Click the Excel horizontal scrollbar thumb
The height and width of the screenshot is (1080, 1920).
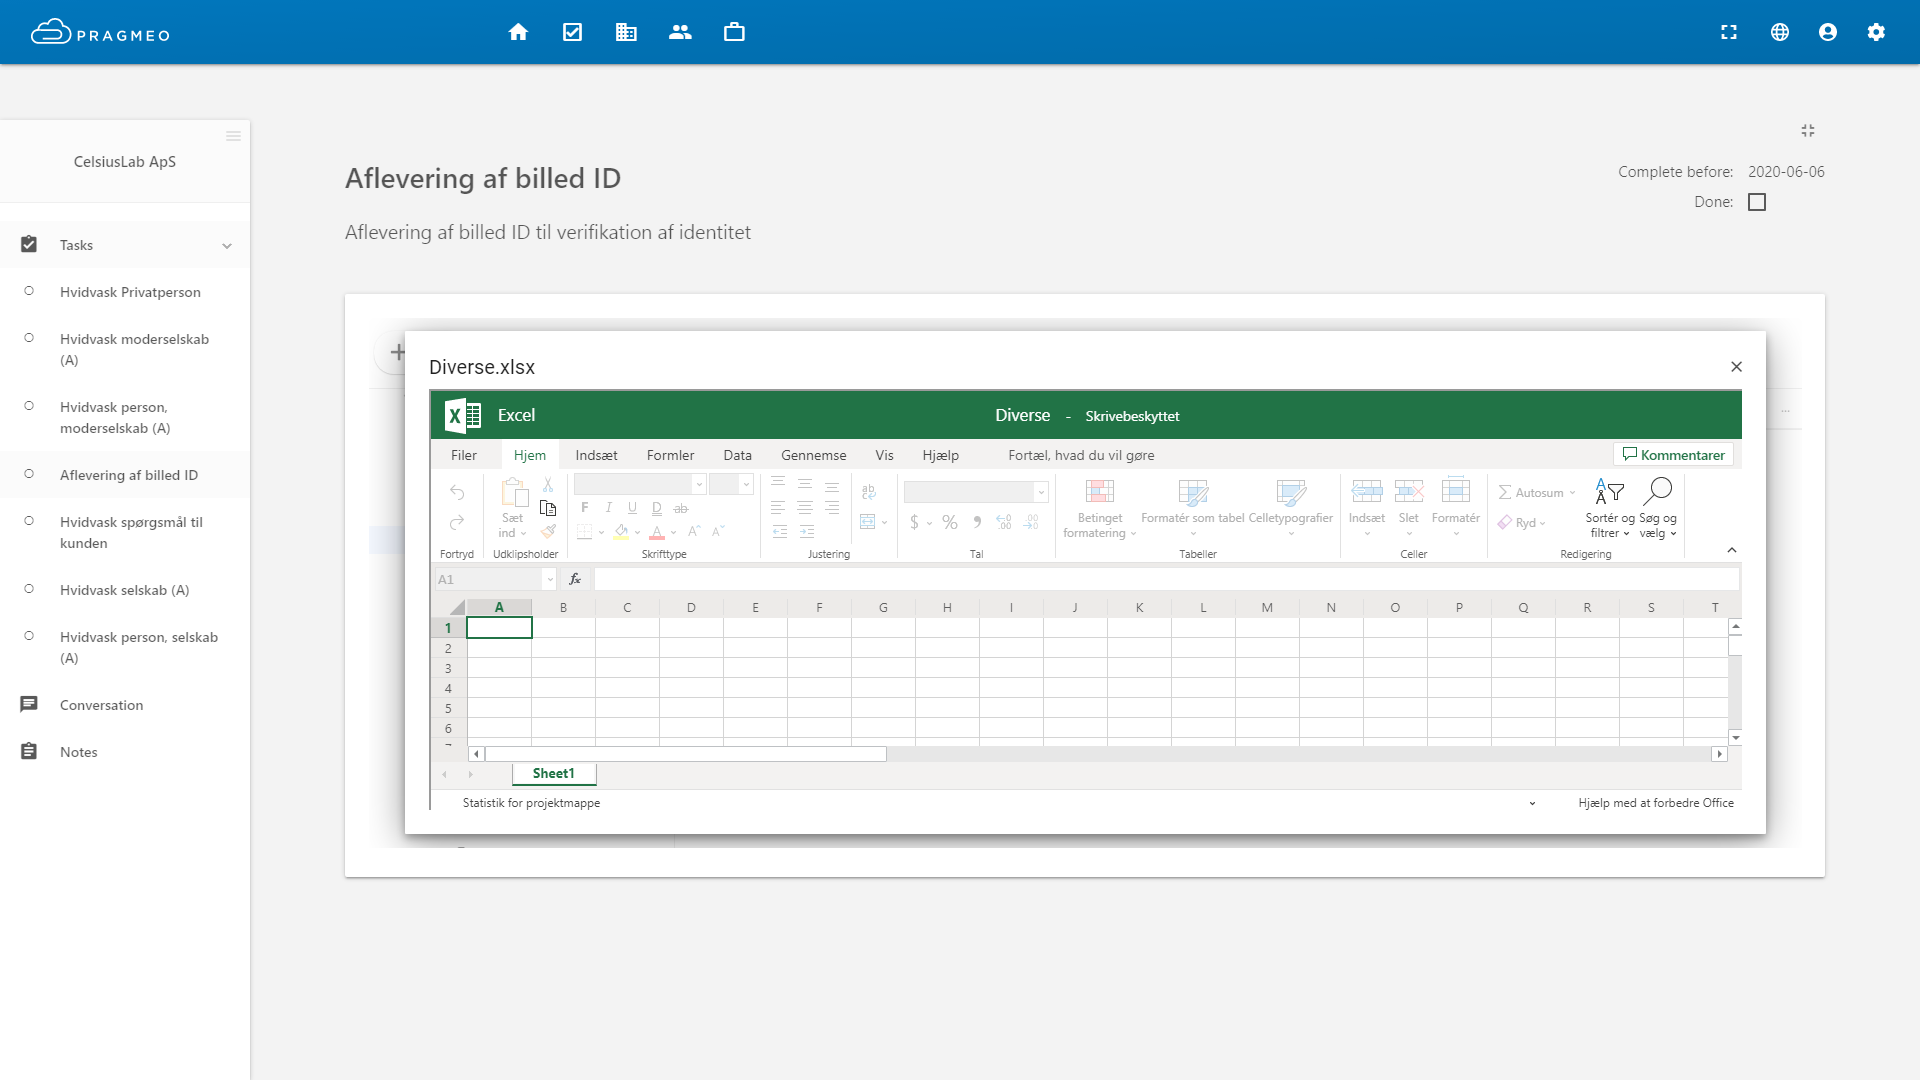point(685,754)
